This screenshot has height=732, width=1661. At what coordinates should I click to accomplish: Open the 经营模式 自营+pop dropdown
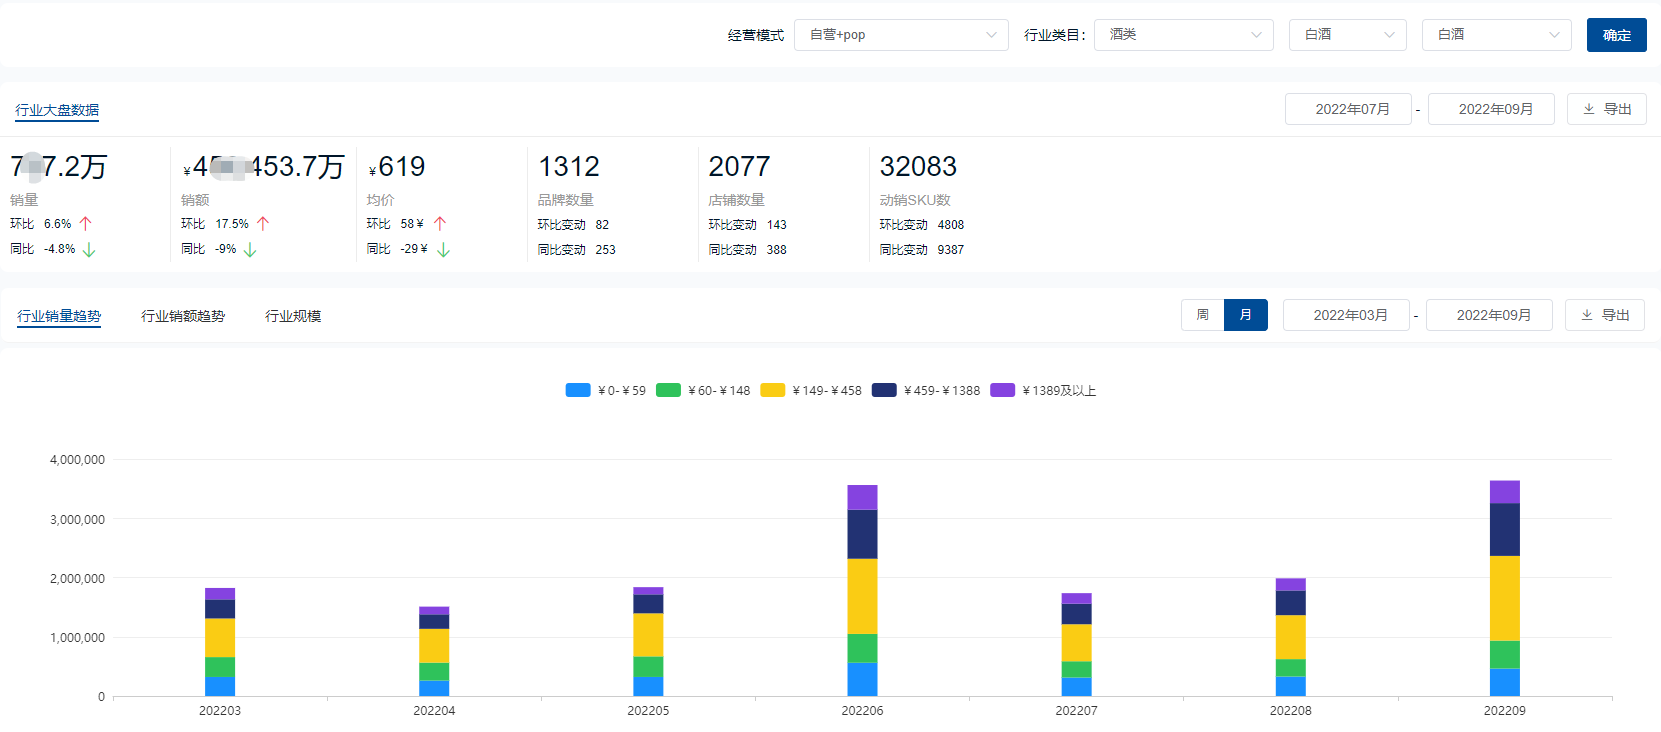[900, 35]
